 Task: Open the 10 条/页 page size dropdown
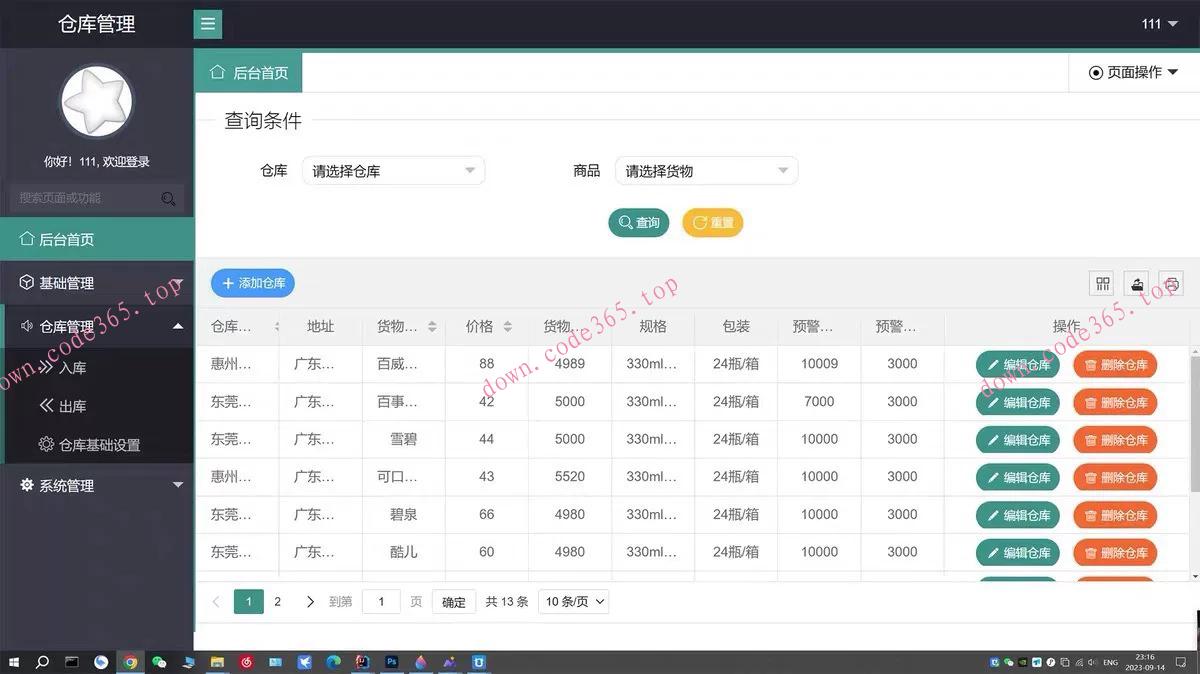click(x=573, y=601)
